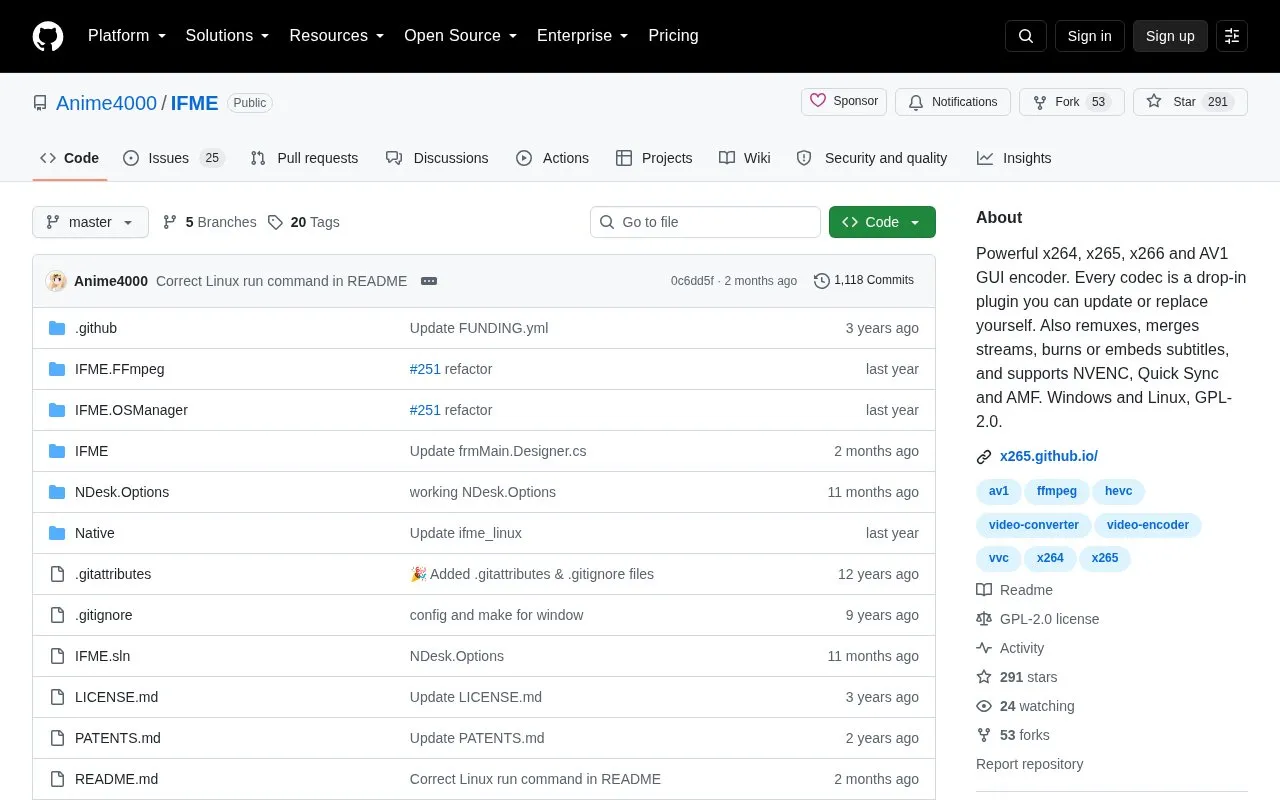1280x800 pixels.
Task: Open the 5 Branches link
Action: [209, 222]
